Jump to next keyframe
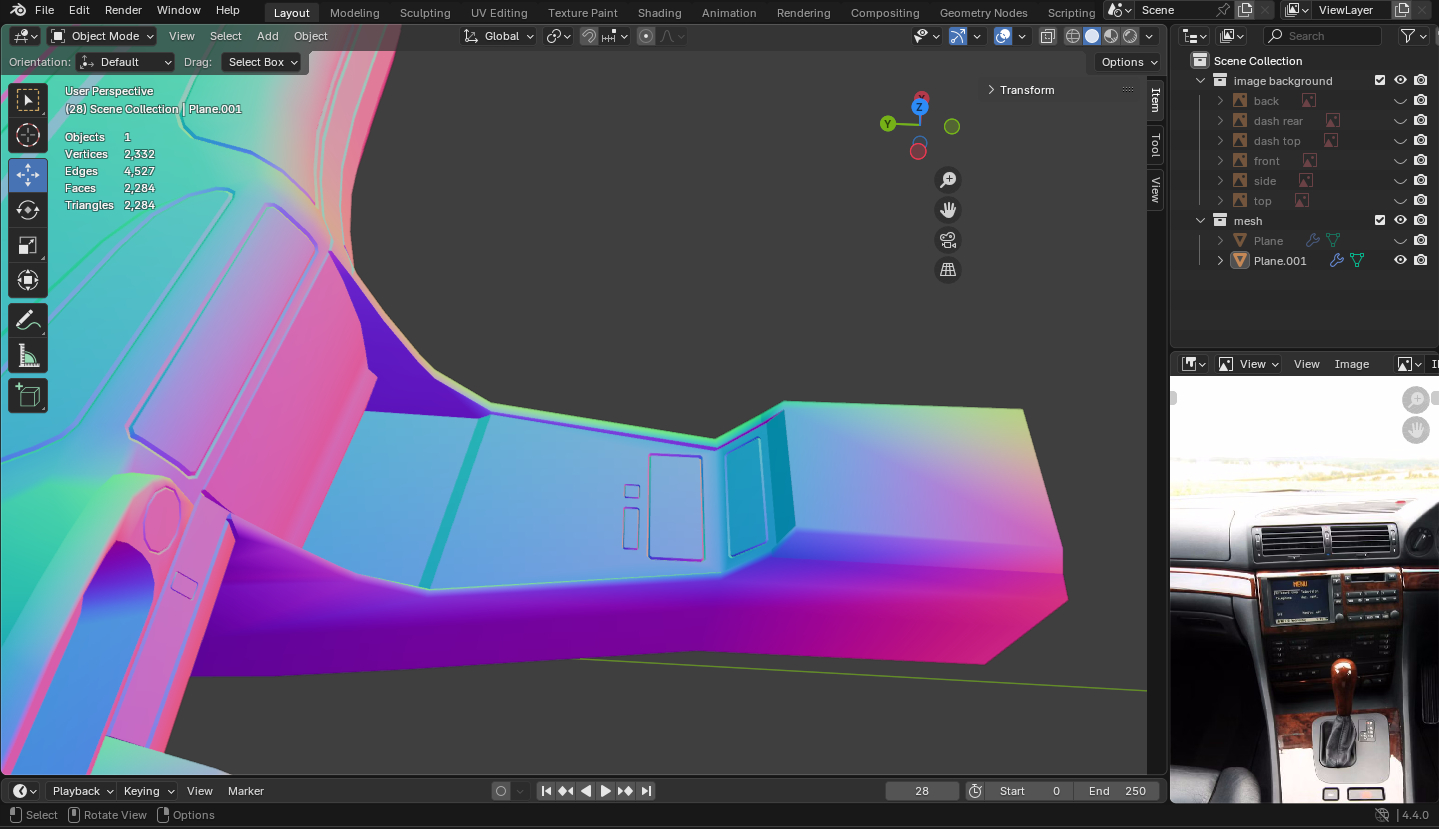The width and height of the screenshot is (1439, 829). pos(626,791)
